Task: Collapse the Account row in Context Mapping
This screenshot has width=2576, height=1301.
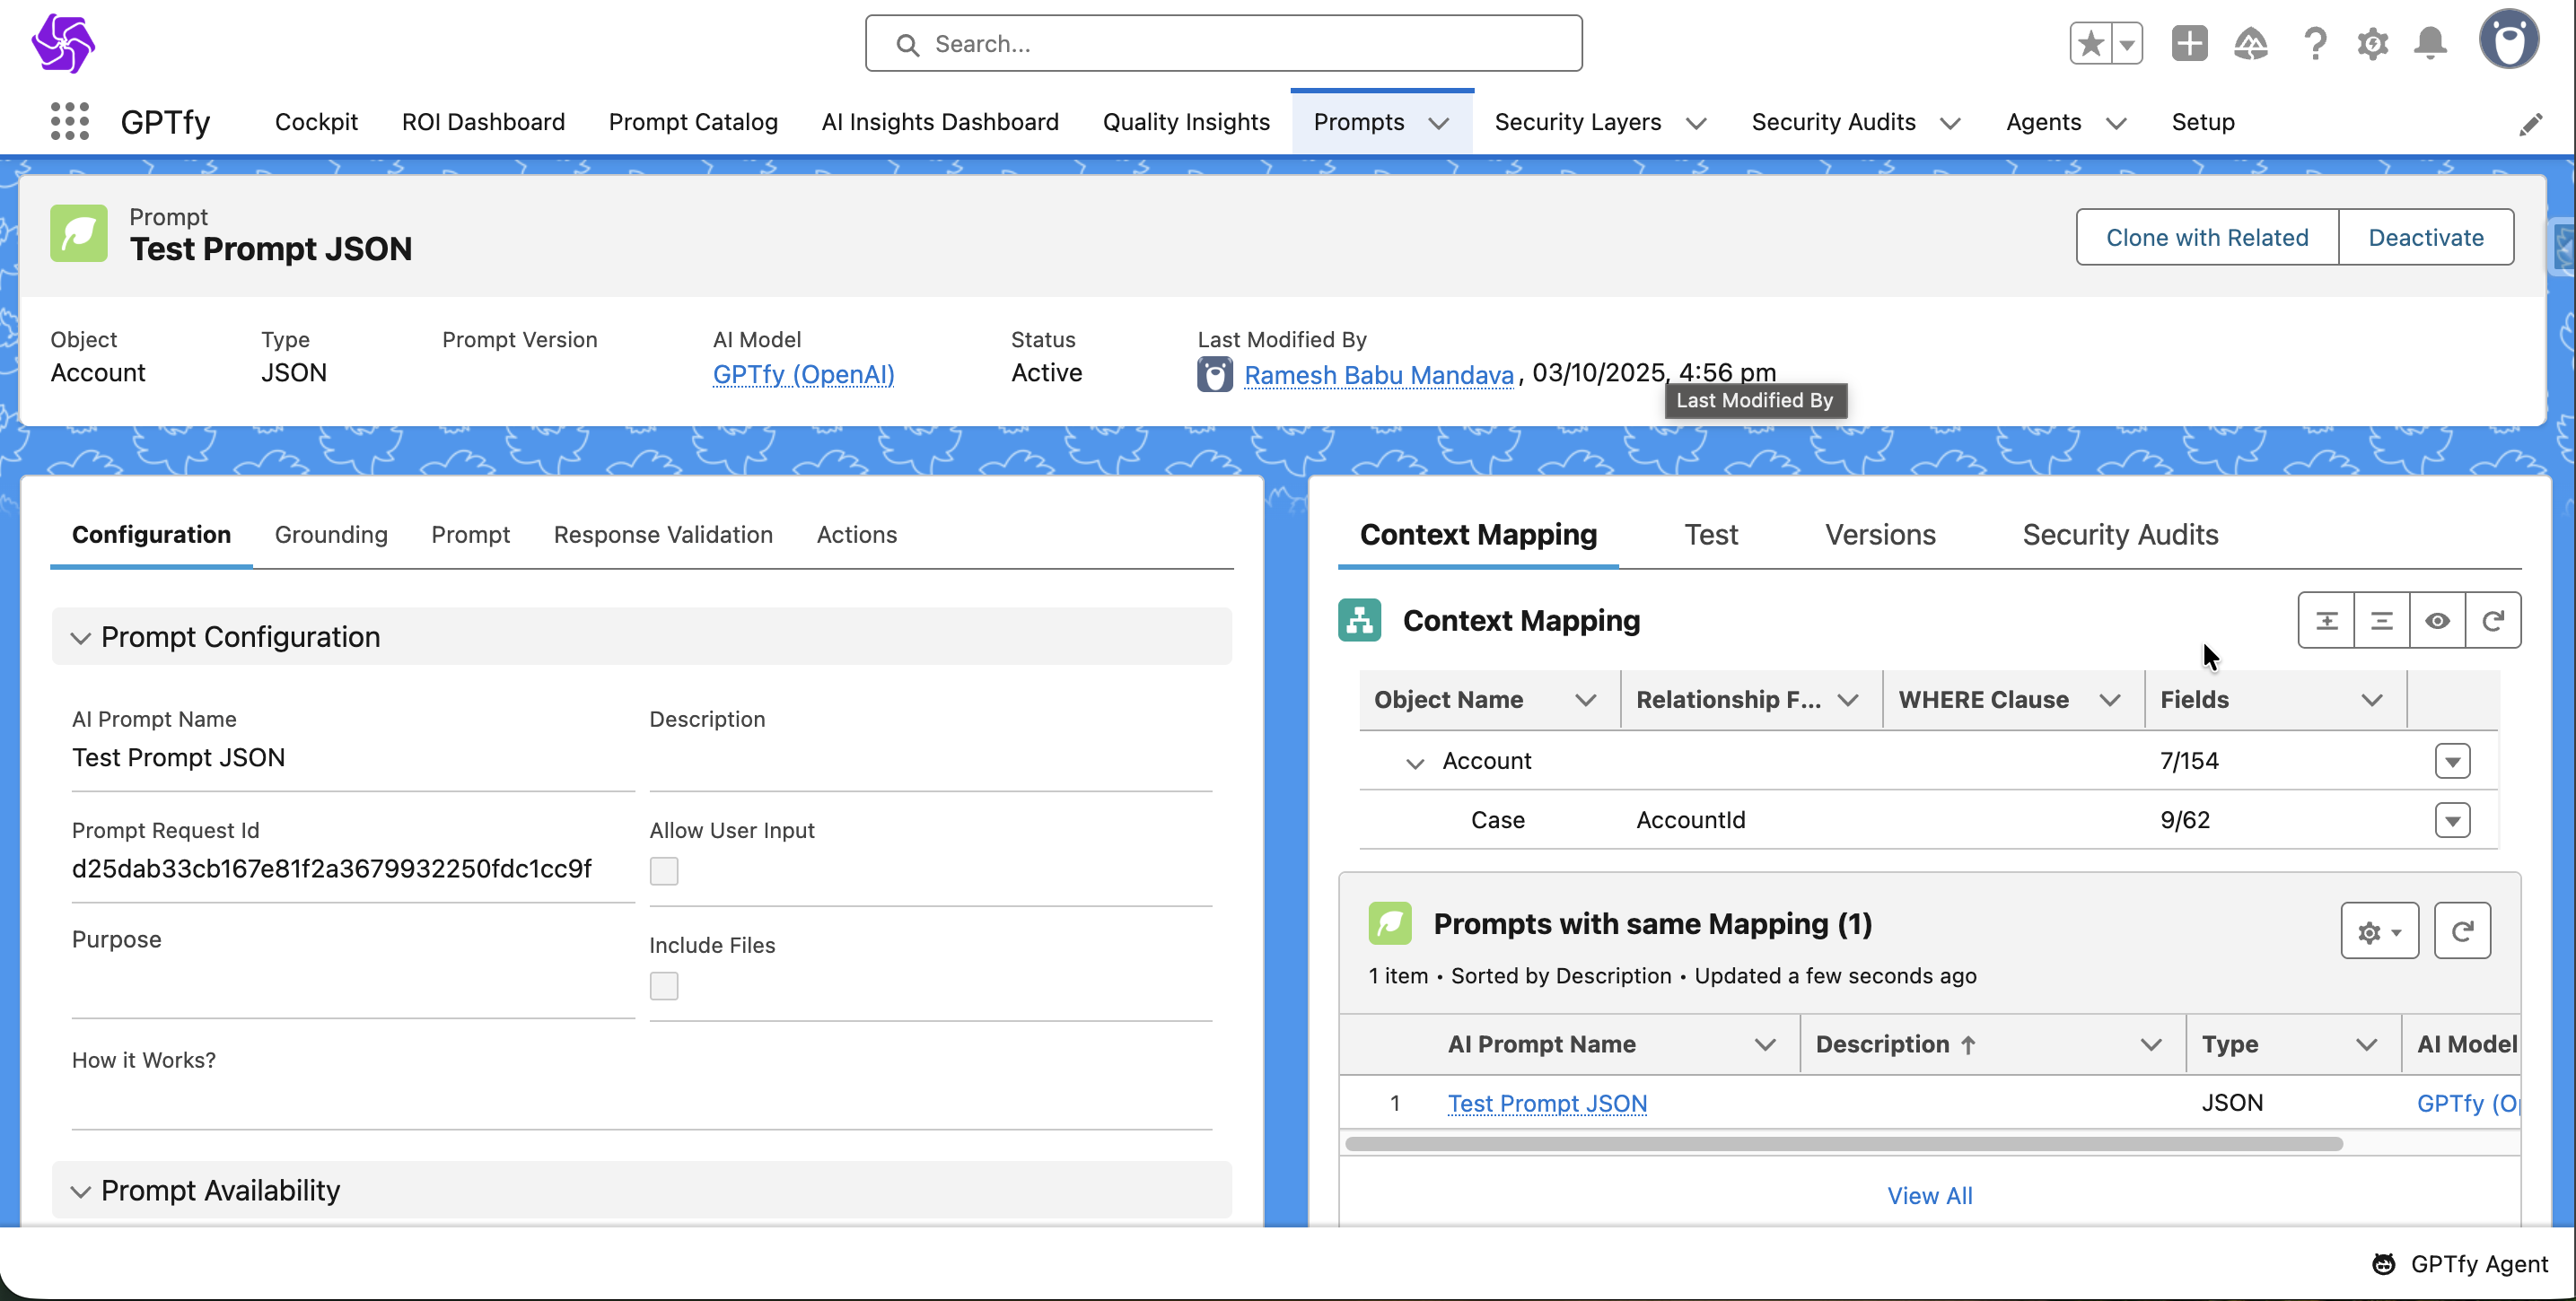Action: click(x=1414, y=763)
